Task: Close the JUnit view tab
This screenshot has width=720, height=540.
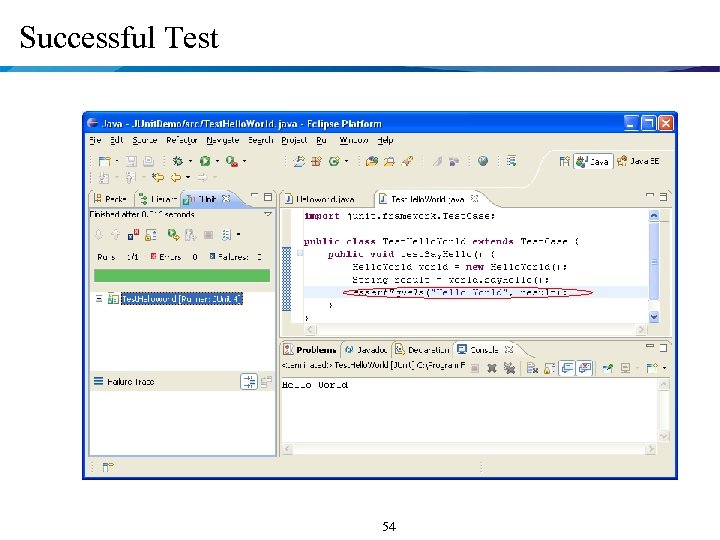Action: [x=225, y=198]
